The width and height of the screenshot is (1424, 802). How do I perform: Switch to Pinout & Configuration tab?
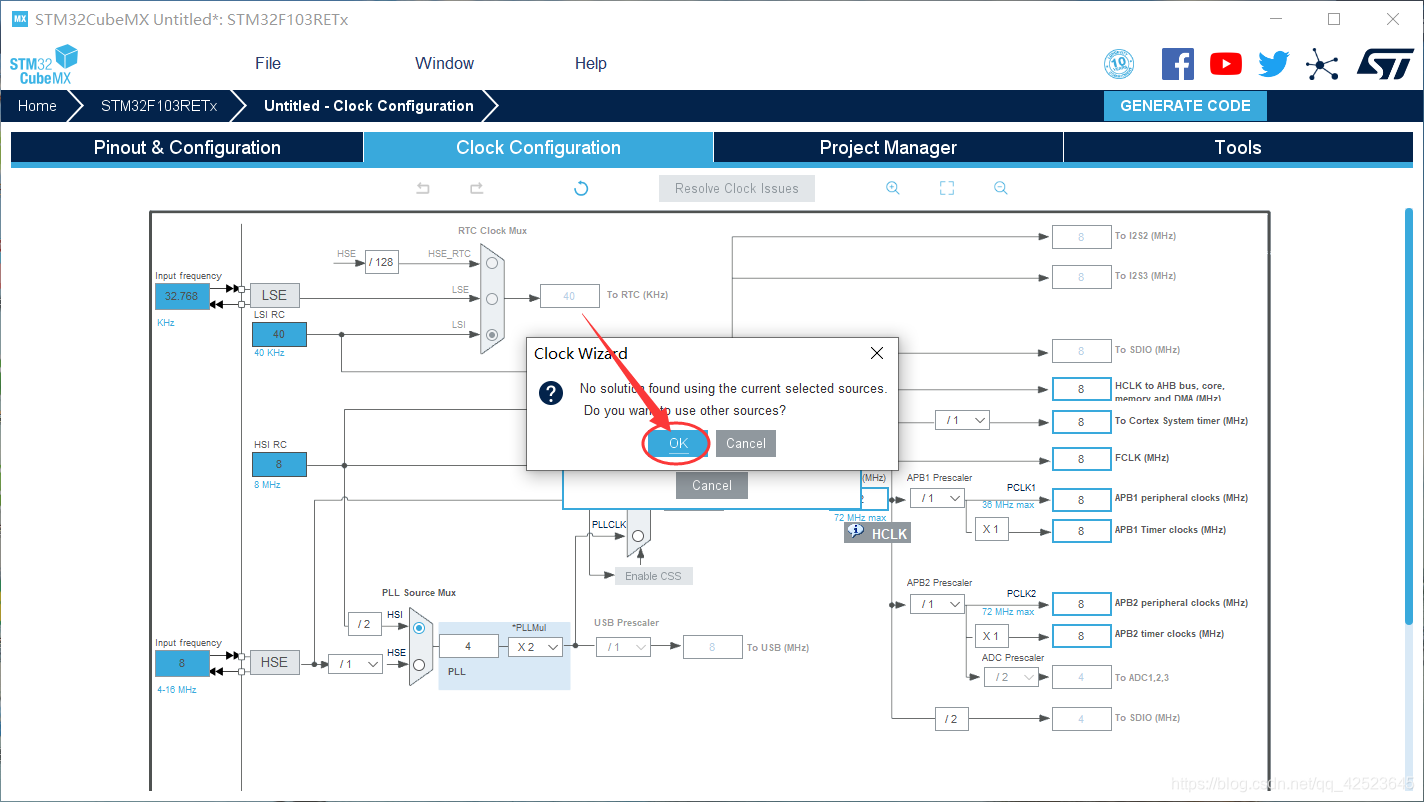pos(187,147)
